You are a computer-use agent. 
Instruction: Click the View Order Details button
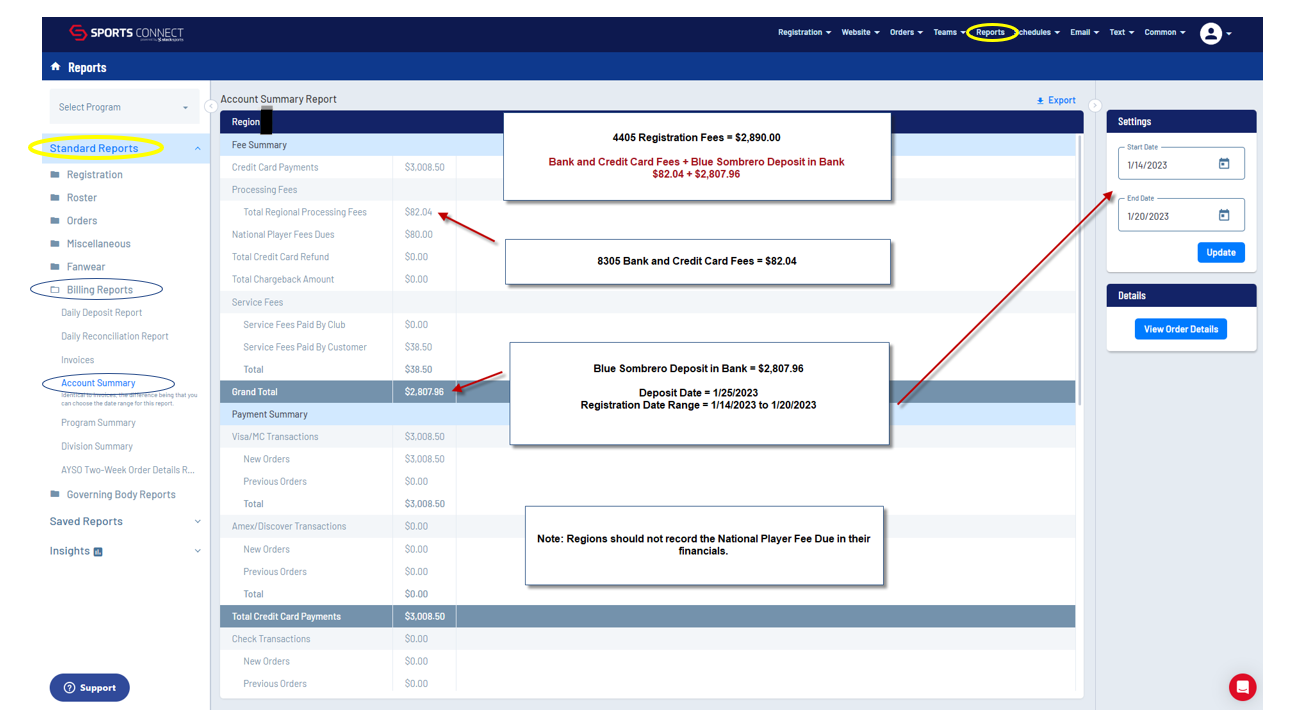(1180, 329)
